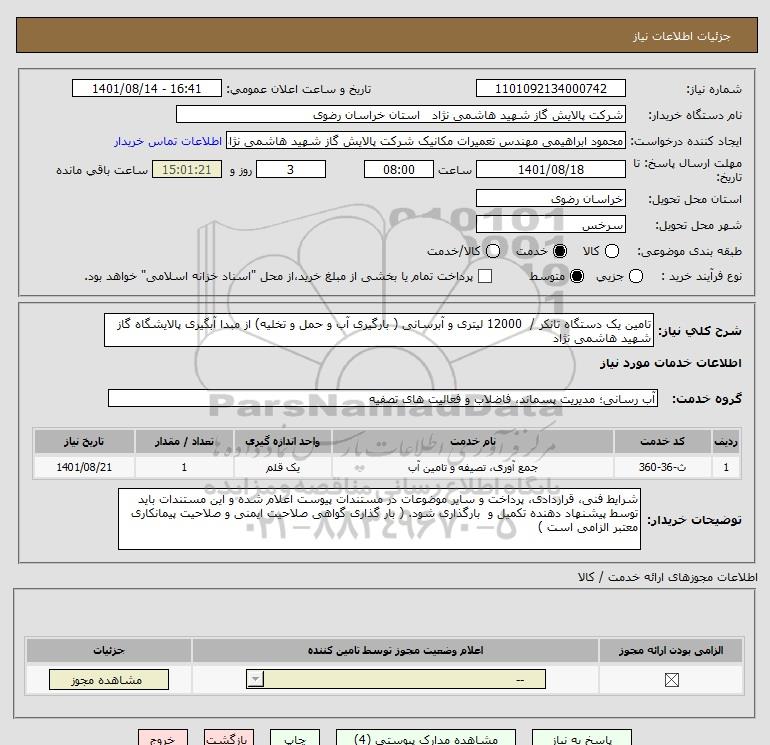
Task: Click the چاپ print button
Action: click(295, 739)
